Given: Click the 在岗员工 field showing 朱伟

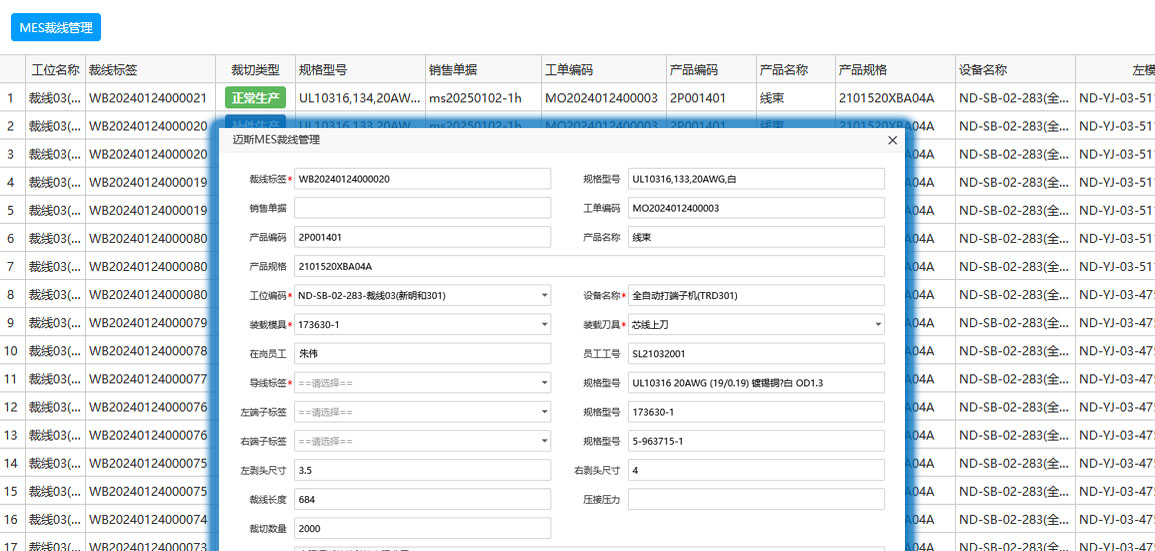Looking at the screenshot, I should pos(422,354).
